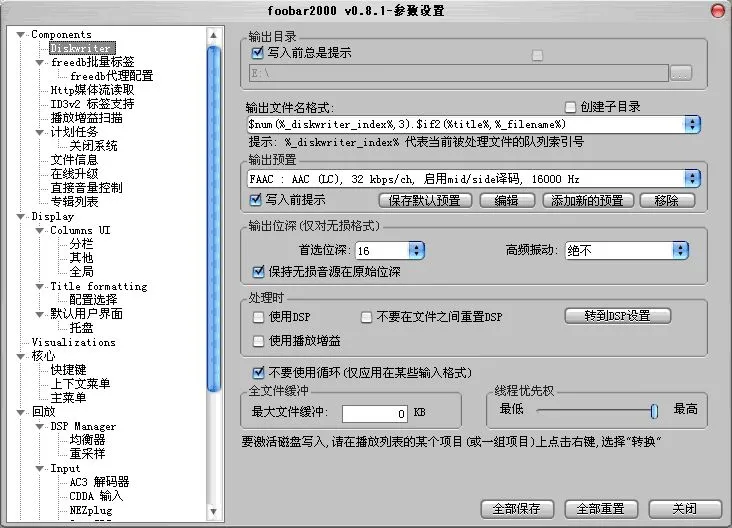Click the 编辑 preset button
This screenshot has width=732, height=528.
point(507,201)
